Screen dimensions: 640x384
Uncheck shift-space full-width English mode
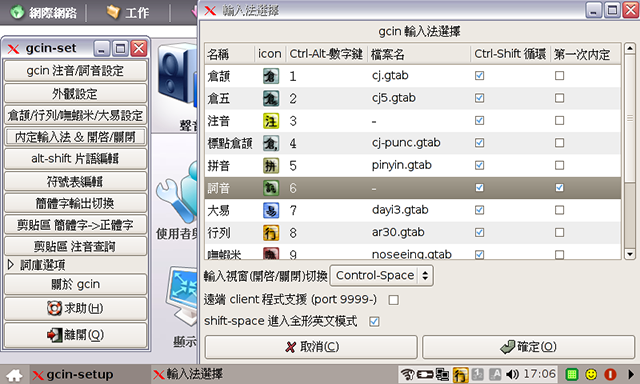click(x=374, y=322)
